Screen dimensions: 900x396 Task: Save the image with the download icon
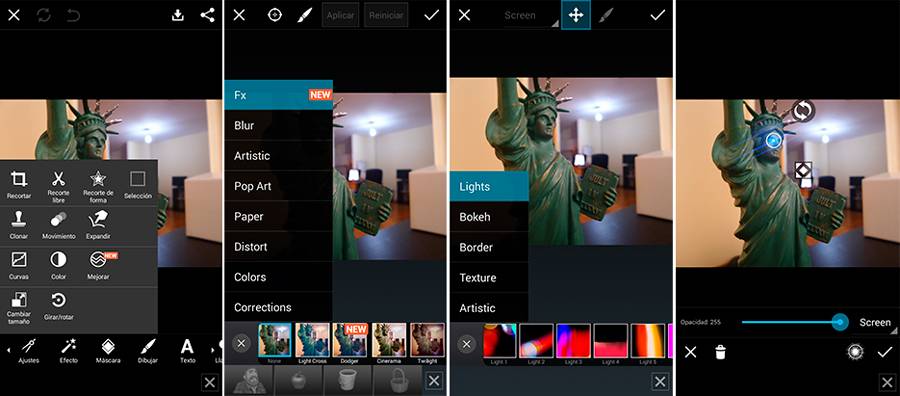coord(178,15)
